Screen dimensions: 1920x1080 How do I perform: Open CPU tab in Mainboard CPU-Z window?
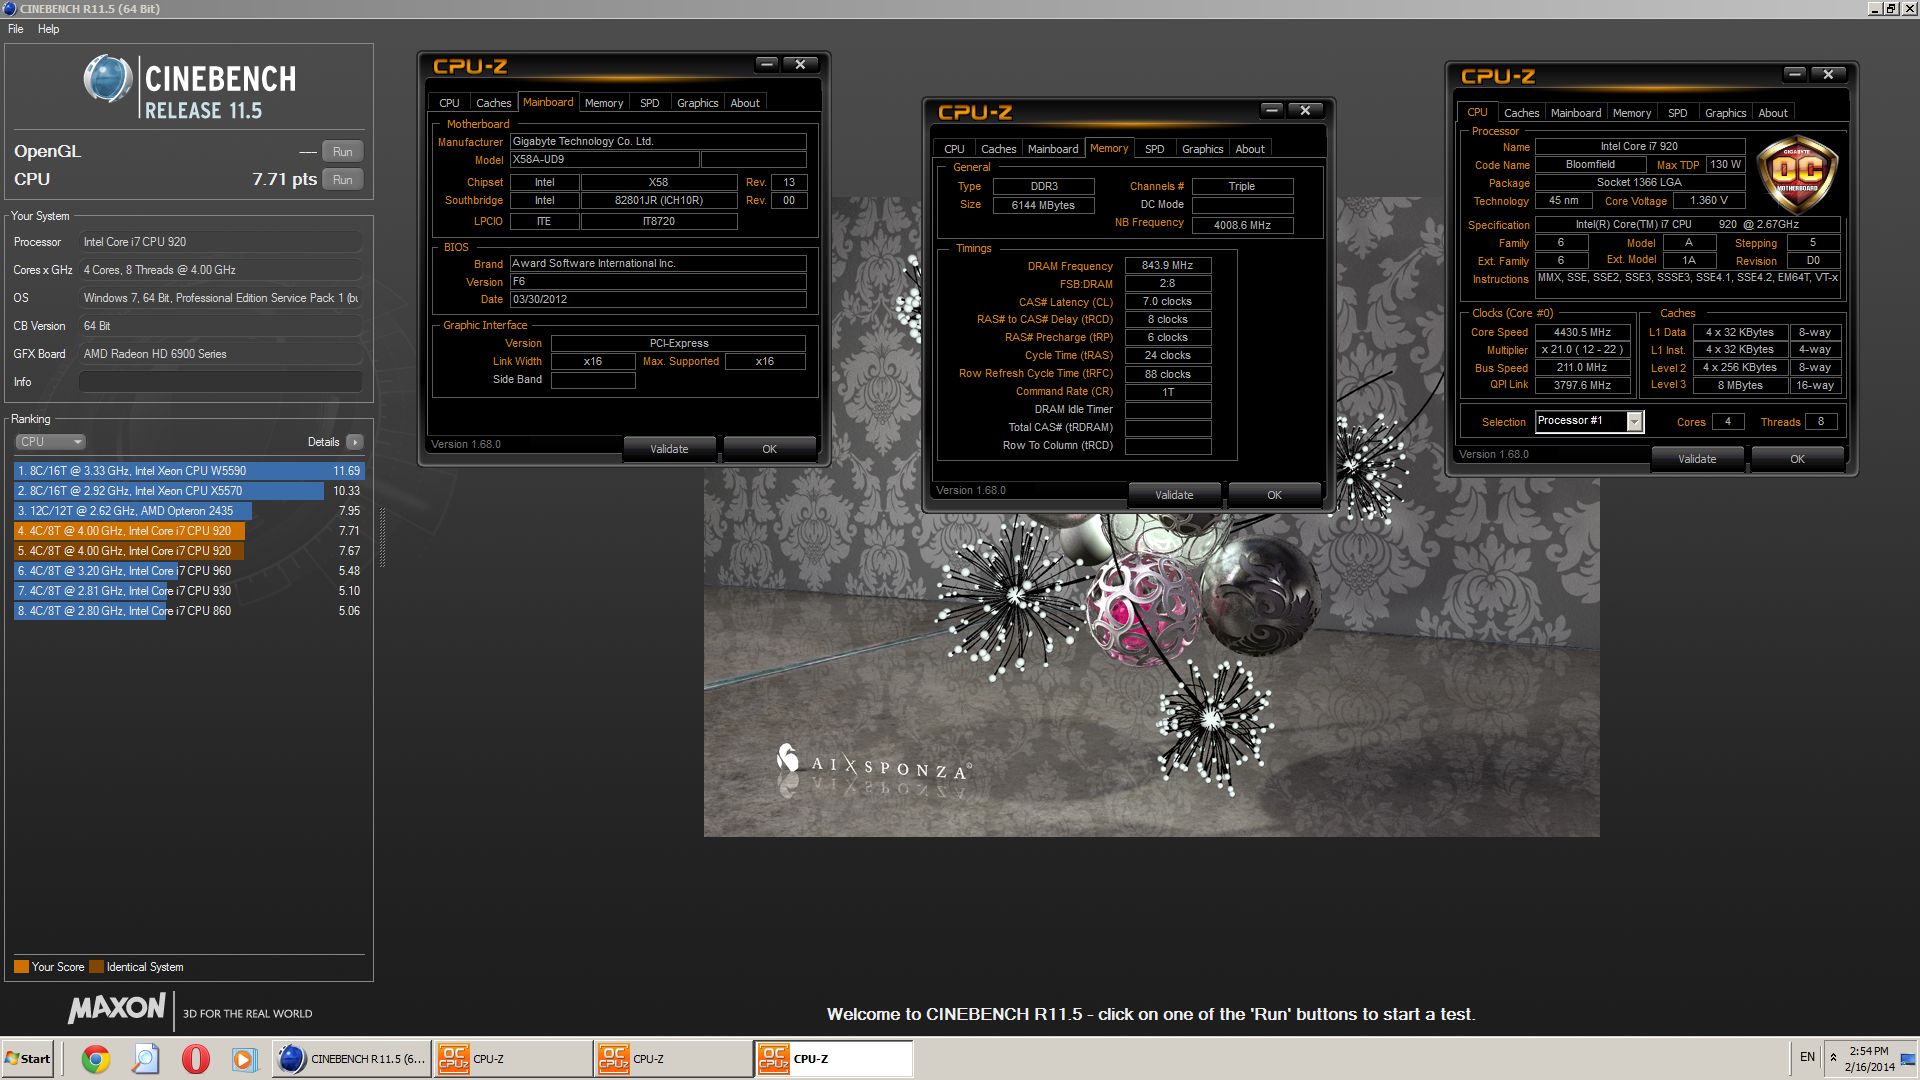click(450, 103)
